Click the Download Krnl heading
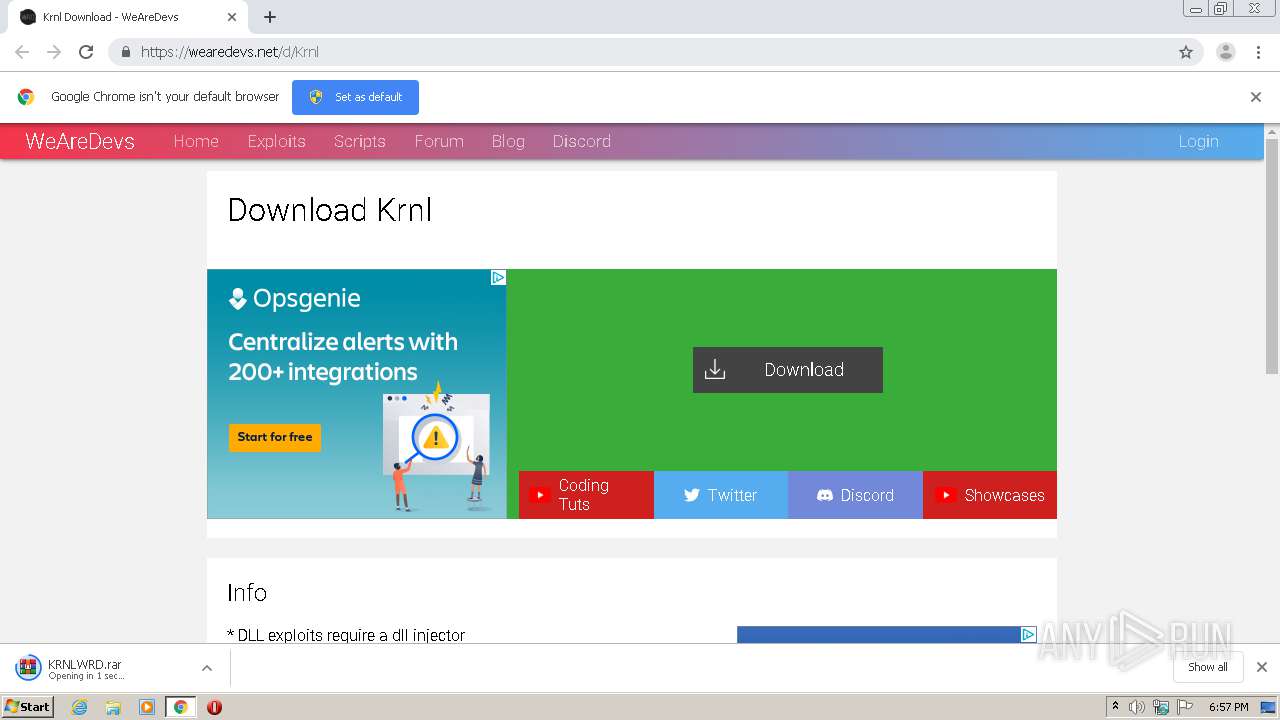The image size is (1280, 720). tap(330, 210)
